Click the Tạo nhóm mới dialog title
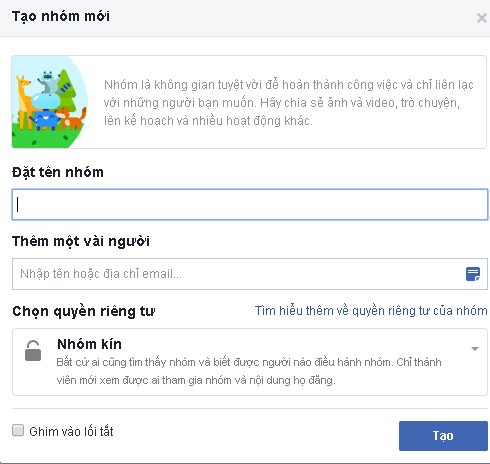490x464 pixels. tap(61, 16)
